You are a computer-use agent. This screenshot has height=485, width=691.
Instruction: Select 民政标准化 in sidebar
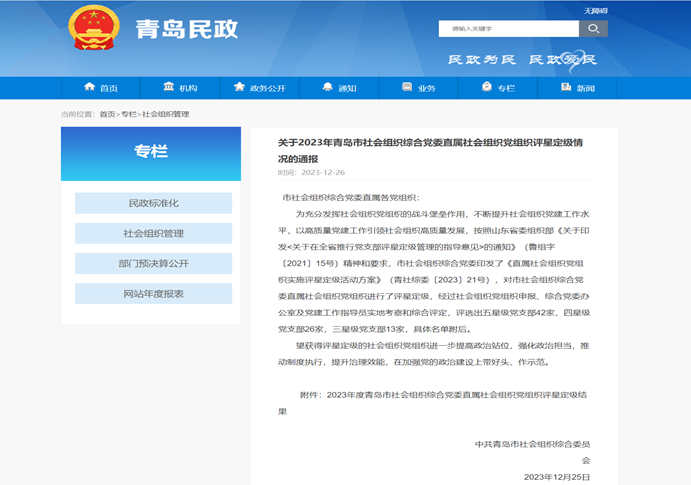coord(153,203)
